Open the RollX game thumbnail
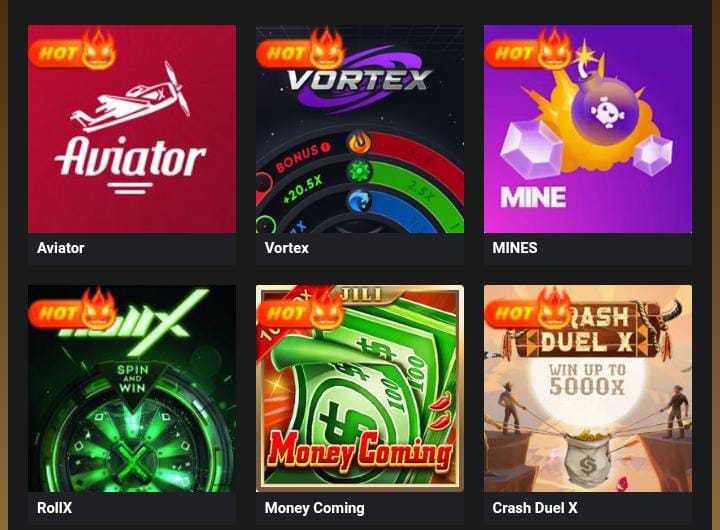Image resolution: width=720 pixels, height=530 pixels. [132, 389]
